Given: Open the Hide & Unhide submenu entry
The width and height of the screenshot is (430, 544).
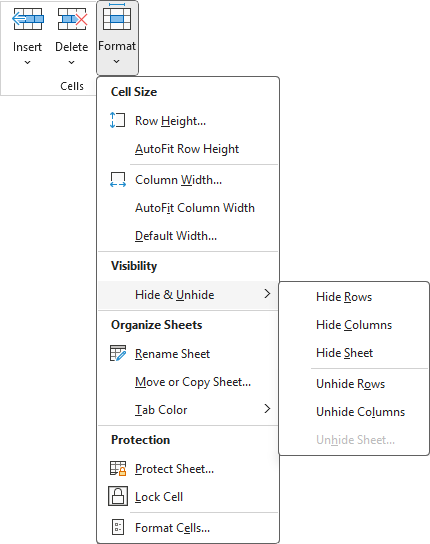Looking at the screenshot, I should point(188,295).
